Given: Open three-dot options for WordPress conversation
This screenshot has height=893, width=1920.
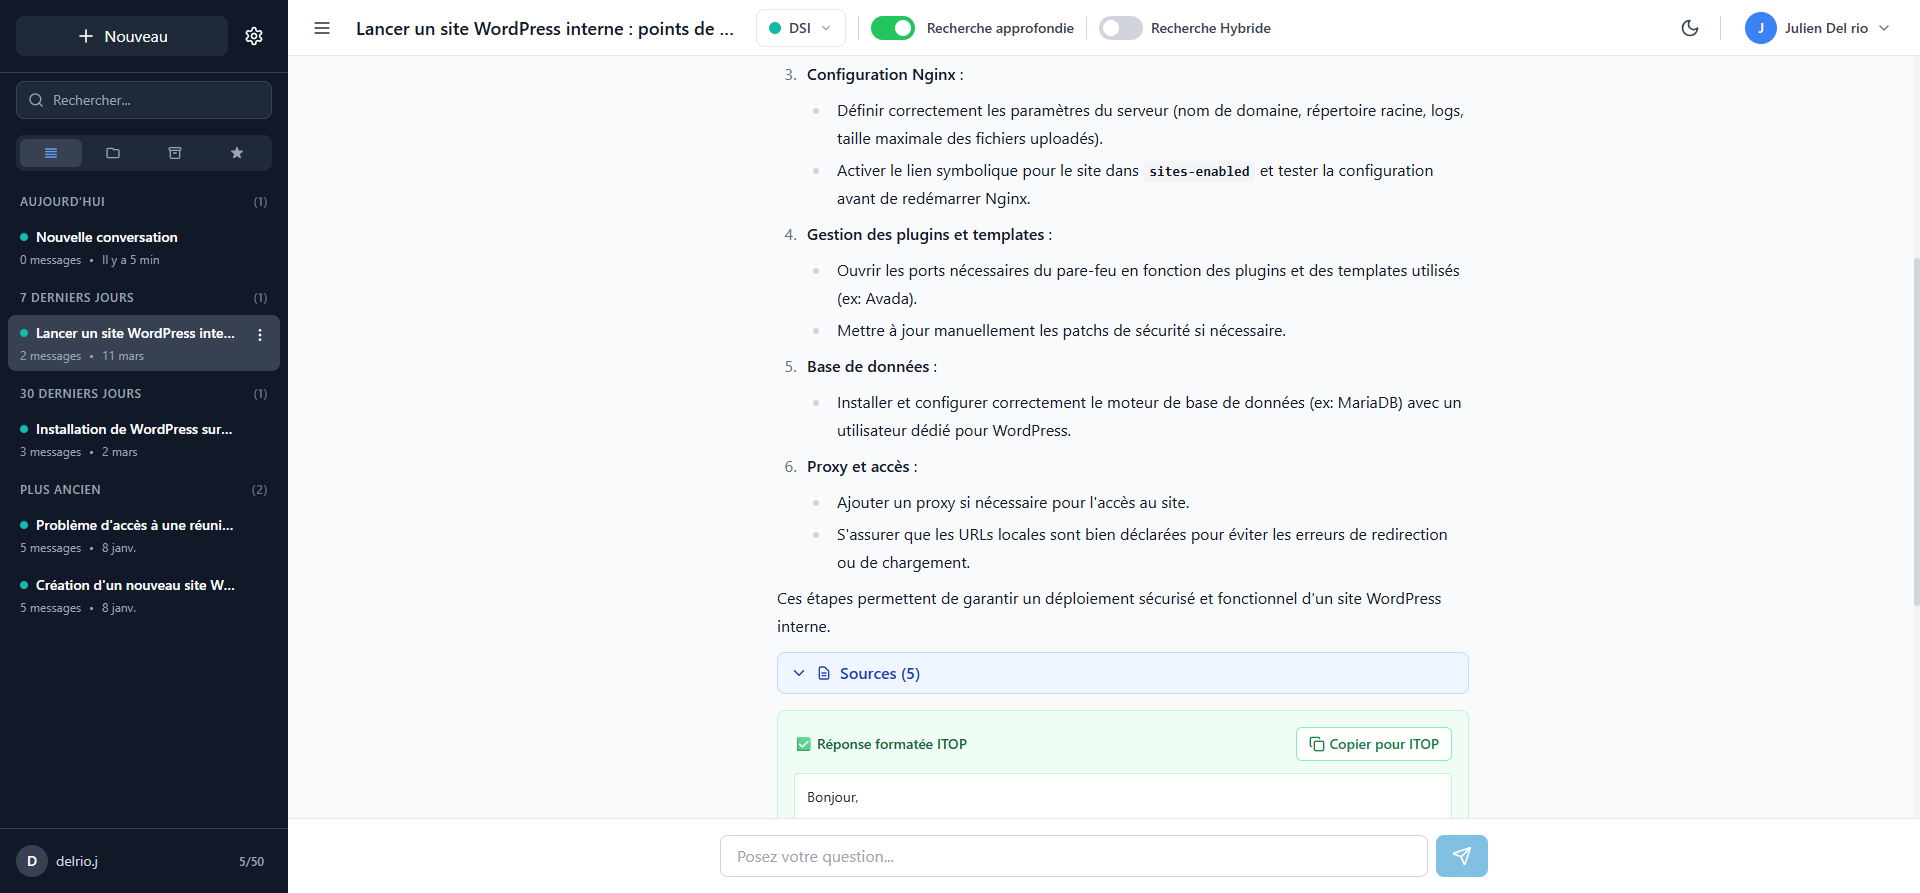Looking at the screenshot, I should pos(260,335).
